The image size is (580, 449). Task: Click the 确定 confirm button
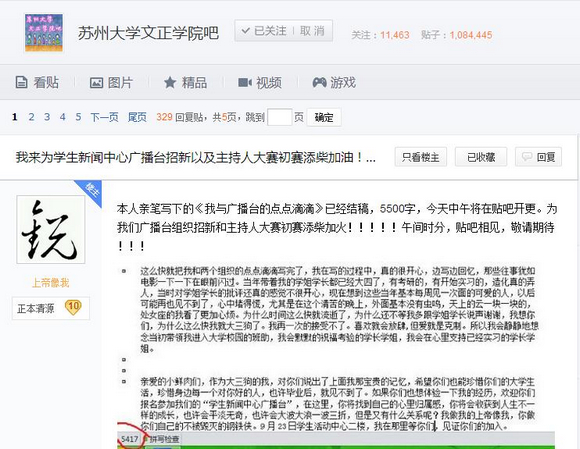(324, 117)
